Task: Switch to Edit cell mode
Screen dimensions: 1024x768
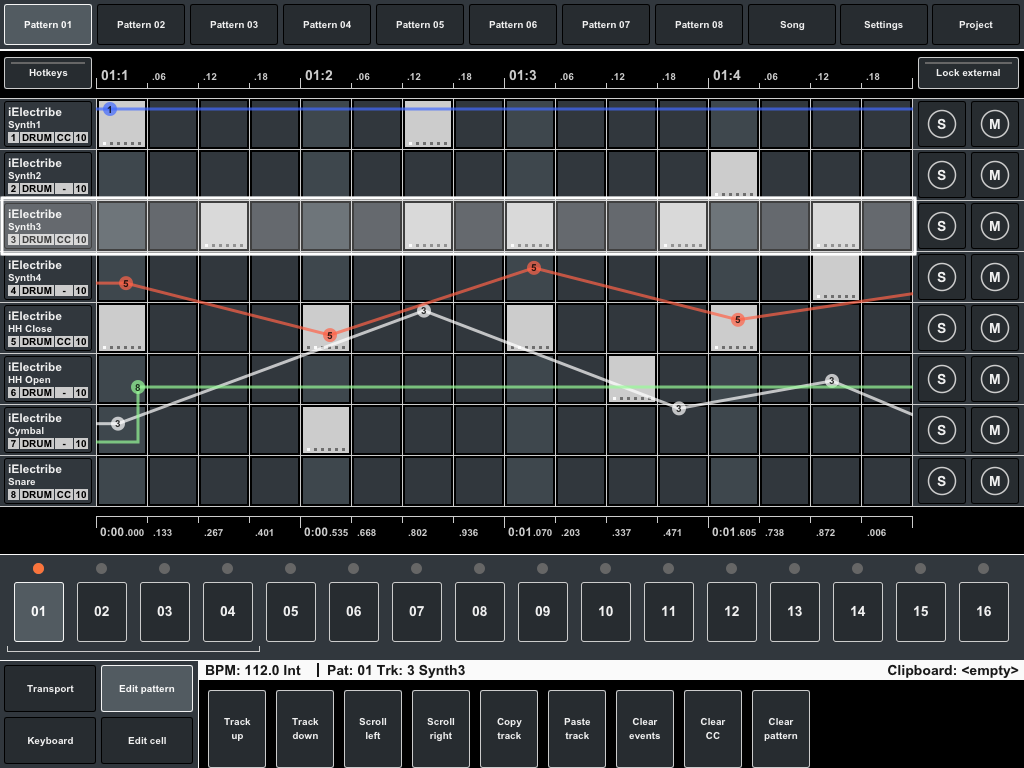Action: pyautogui.click(x=146, y=740)
